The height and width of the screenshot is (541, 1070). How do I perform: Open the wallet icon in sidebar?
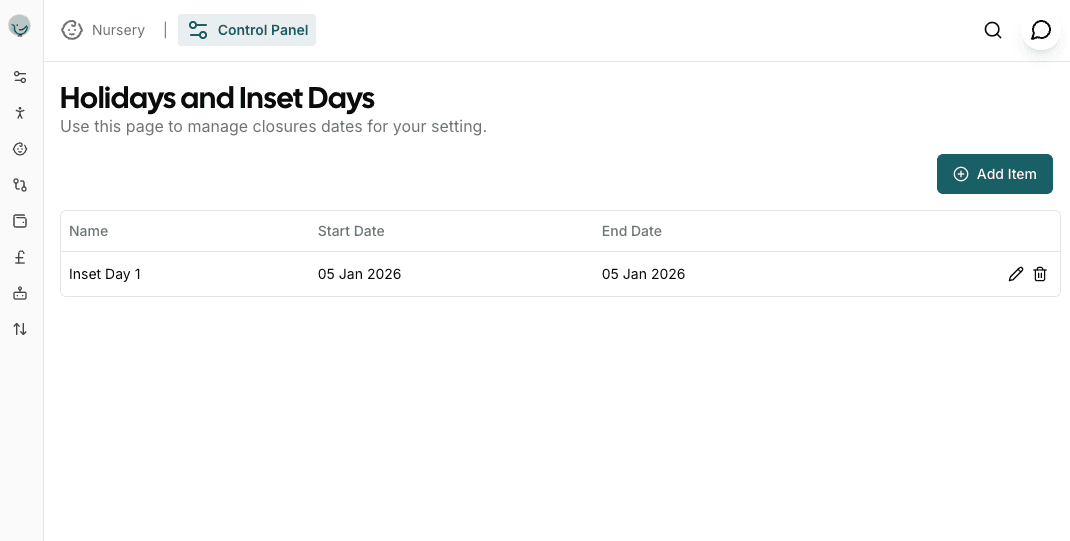coord(20,221)
